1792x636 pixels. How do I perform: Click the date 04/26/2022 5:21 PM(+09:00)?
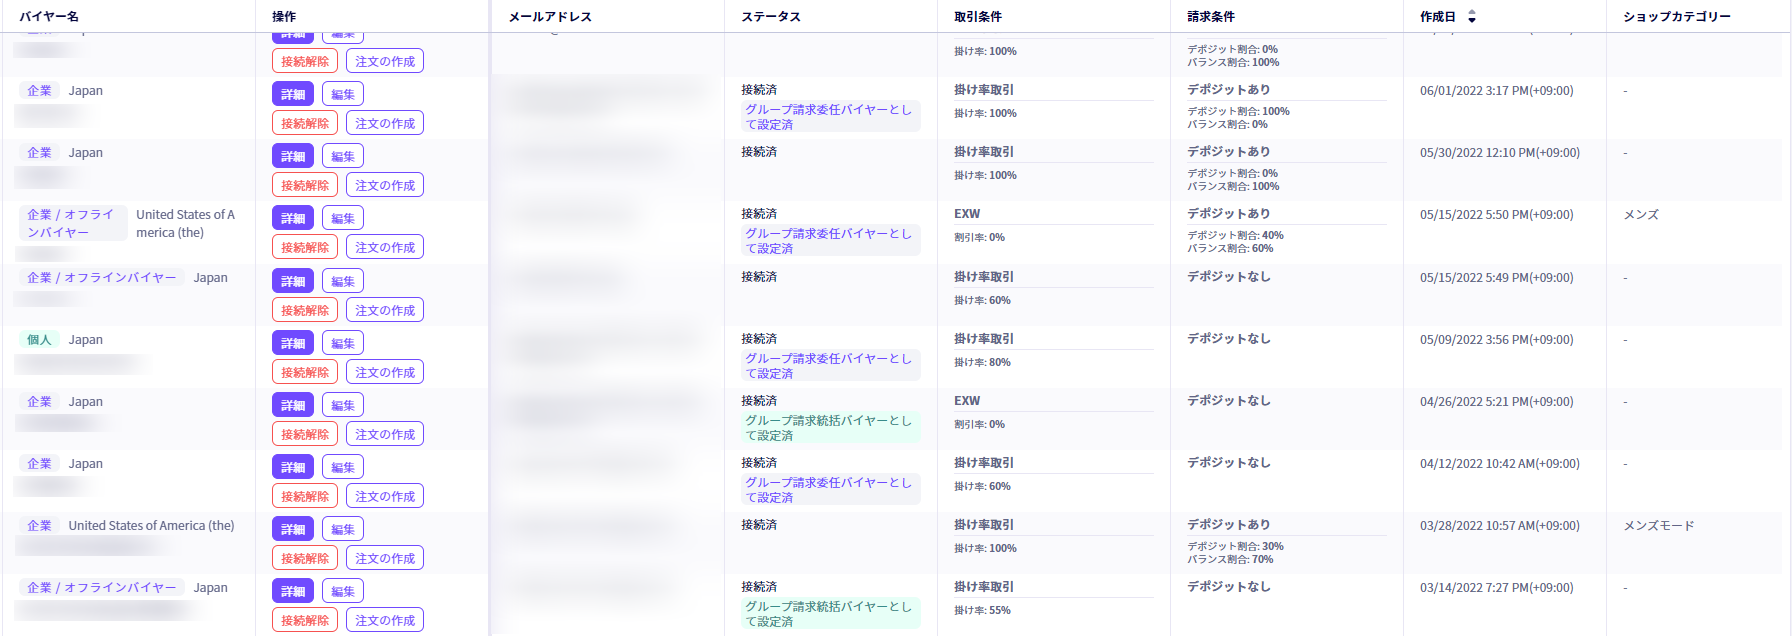1497,402
